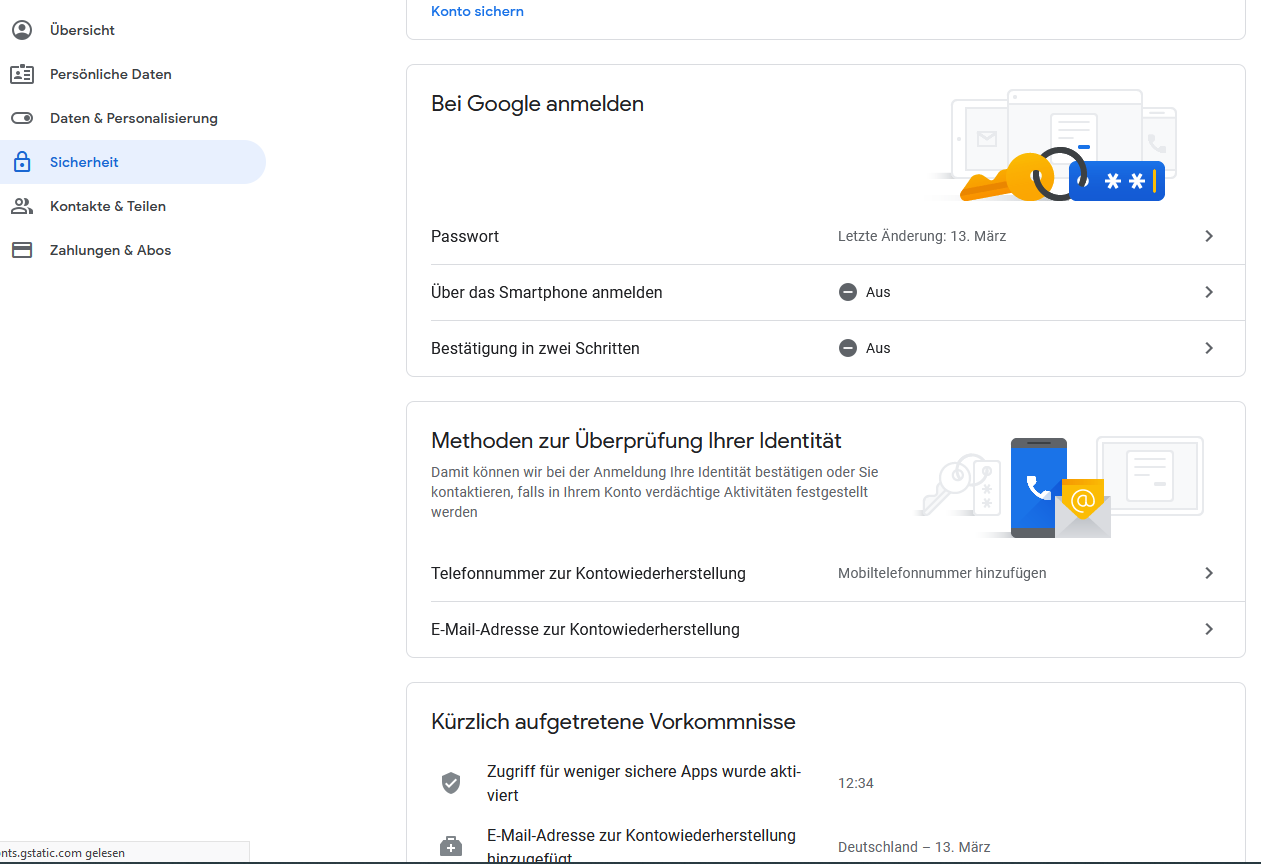Viewport: 1261px width, 864px height.
Task: Click the Persönliche Daten ID card icon
Action: [x=22, y=74]
